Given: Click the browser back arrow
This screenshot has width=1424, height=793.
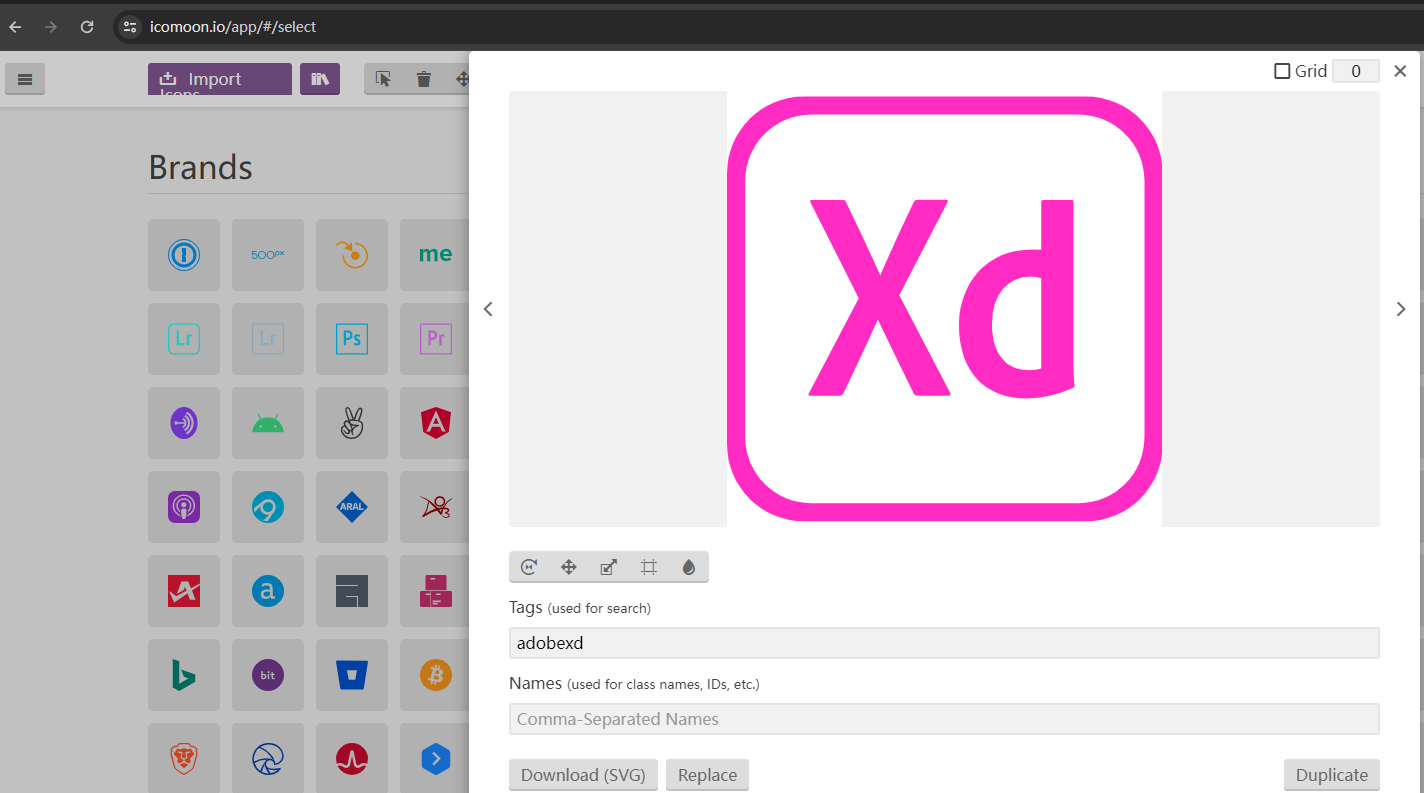Looking at the screenshot, I should click(x=15, y=27).
